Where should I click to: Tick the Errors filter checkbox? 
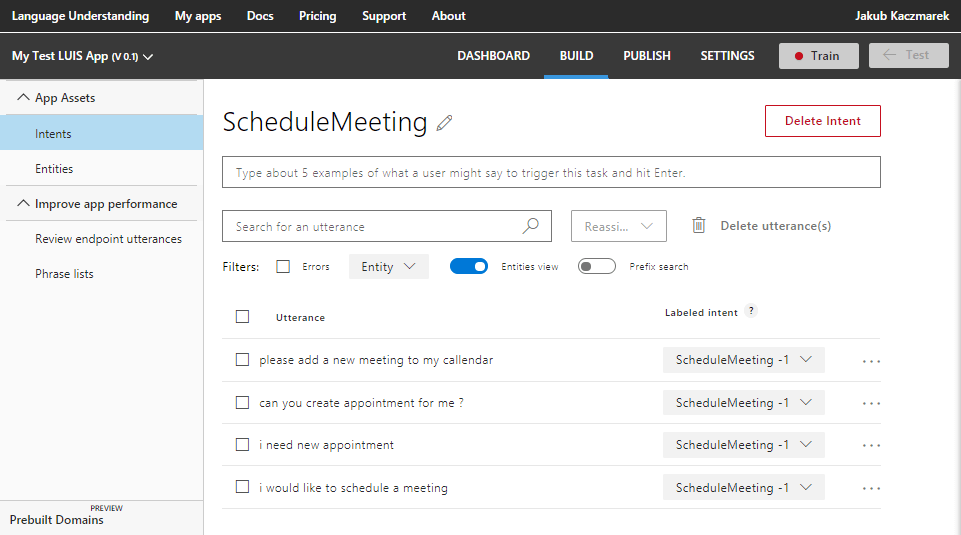pyautogui.click(x=283, y=267)
